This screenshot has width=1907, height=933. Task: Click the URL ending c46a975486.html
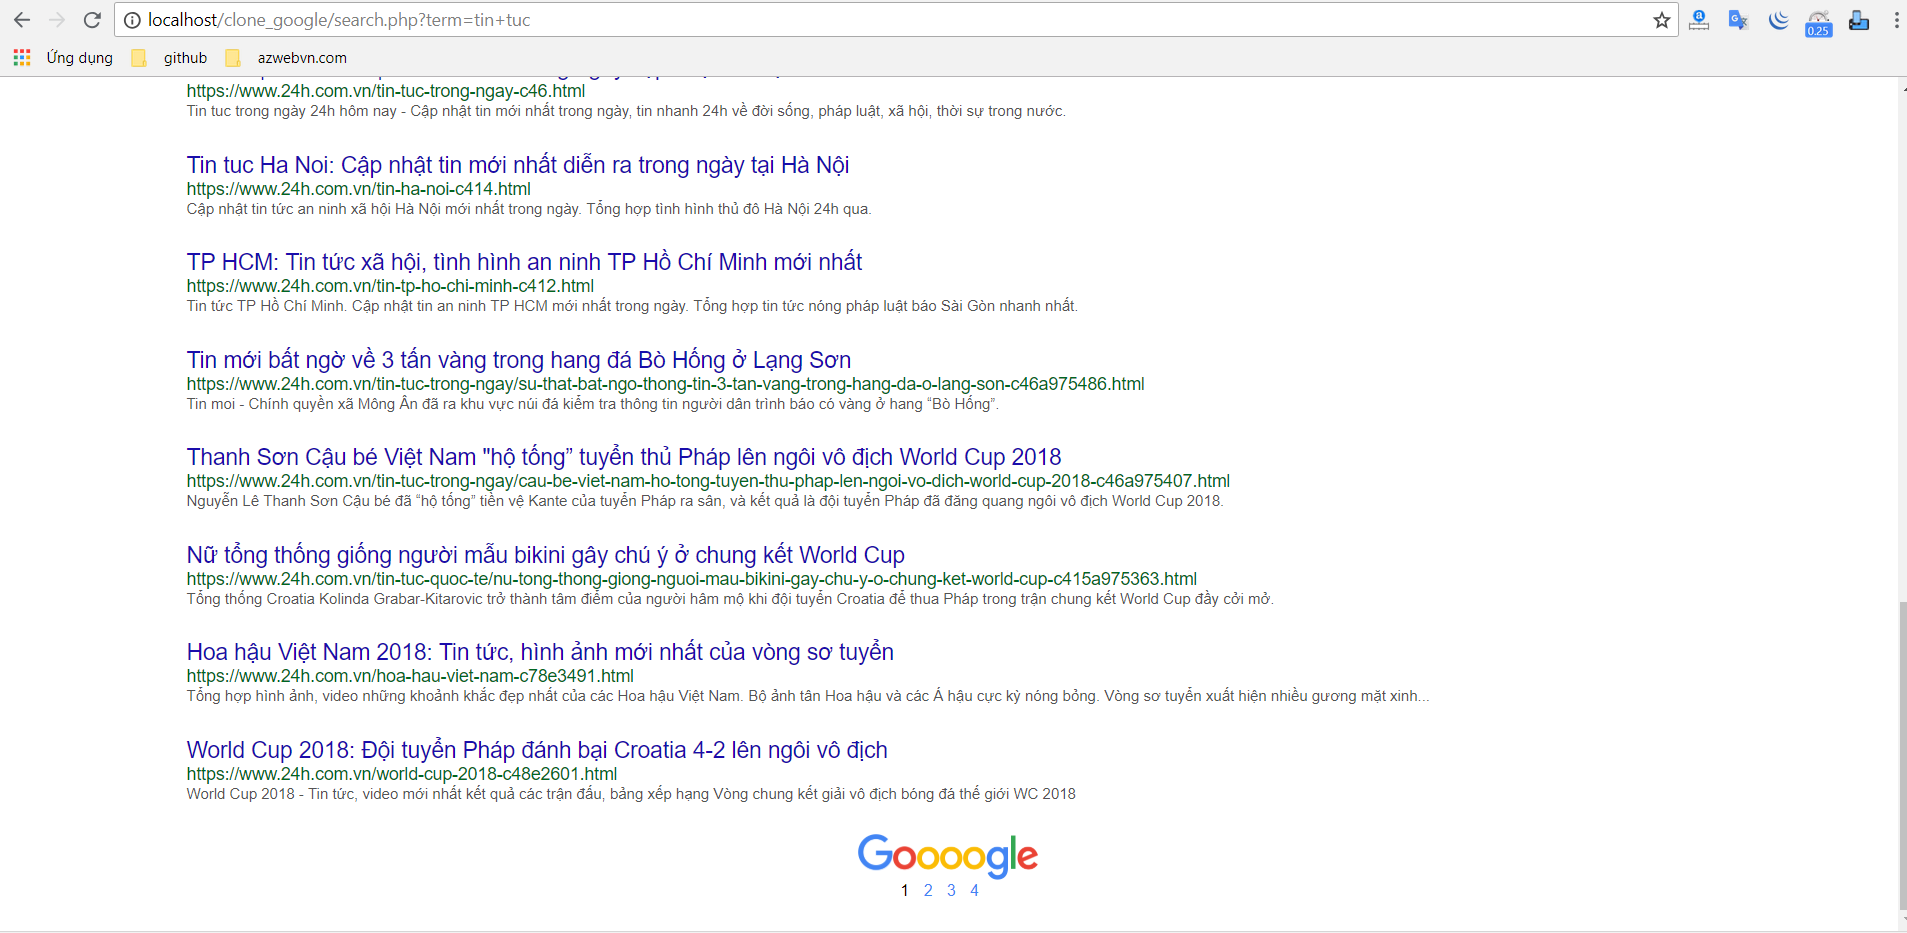pos(666,384)
